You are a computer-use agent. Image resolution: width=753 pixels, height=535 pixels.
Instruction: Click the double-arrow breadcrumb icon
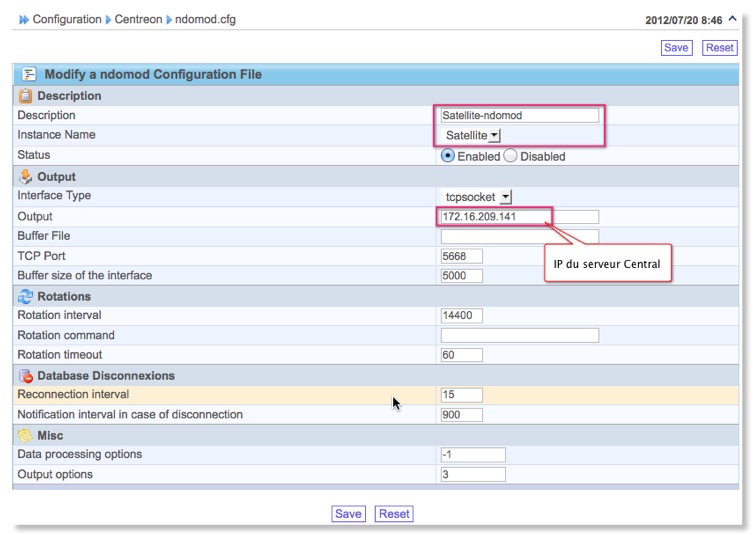[24, 20]
